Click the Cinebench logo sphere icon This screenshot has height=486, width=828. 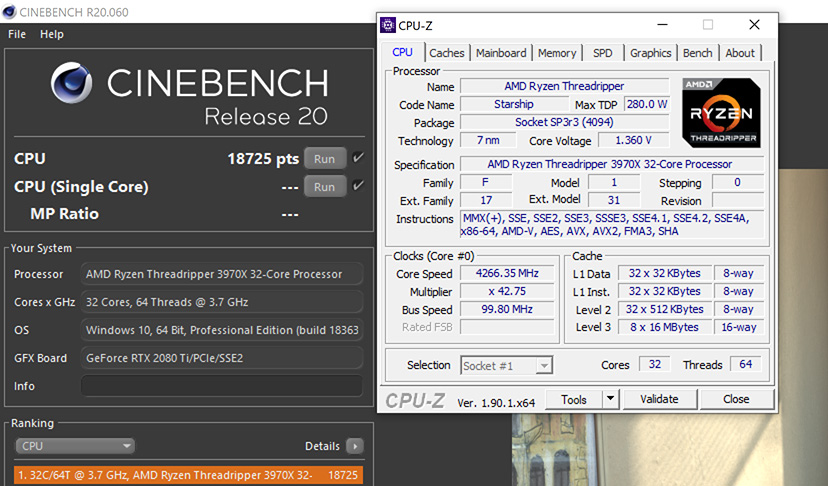pos(71,83)
